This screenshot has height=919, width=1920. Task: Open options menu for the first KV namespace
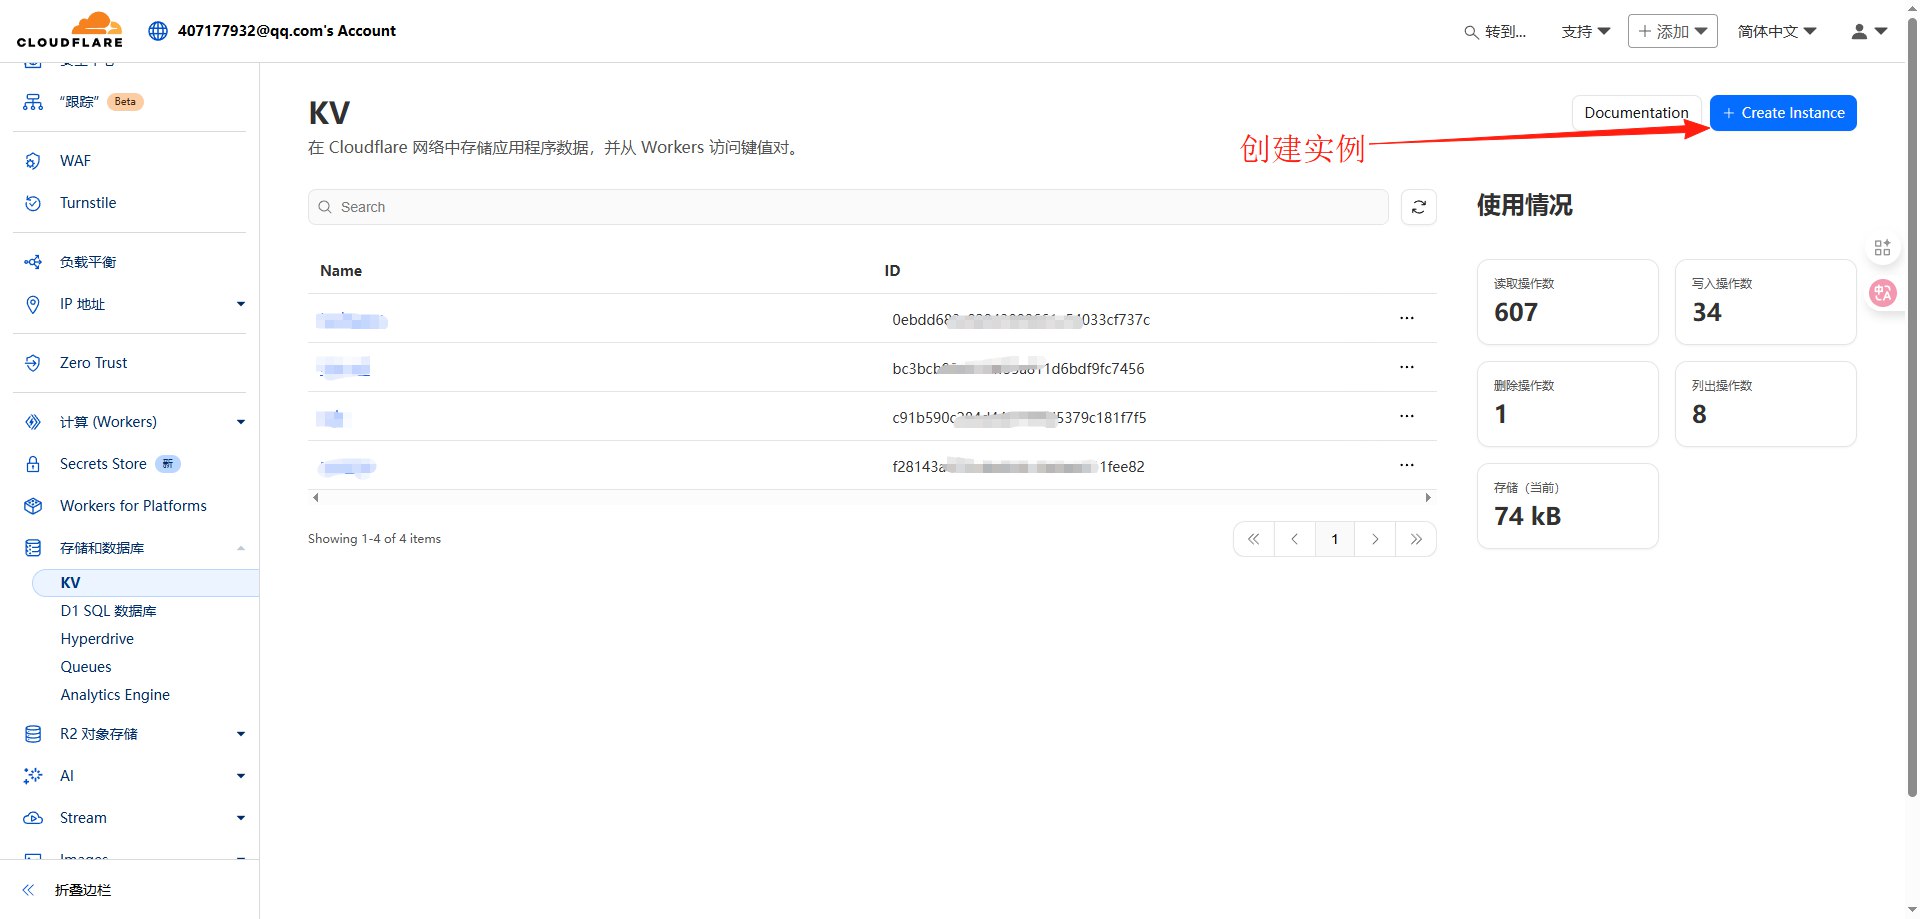click(x=1406, y=318)
